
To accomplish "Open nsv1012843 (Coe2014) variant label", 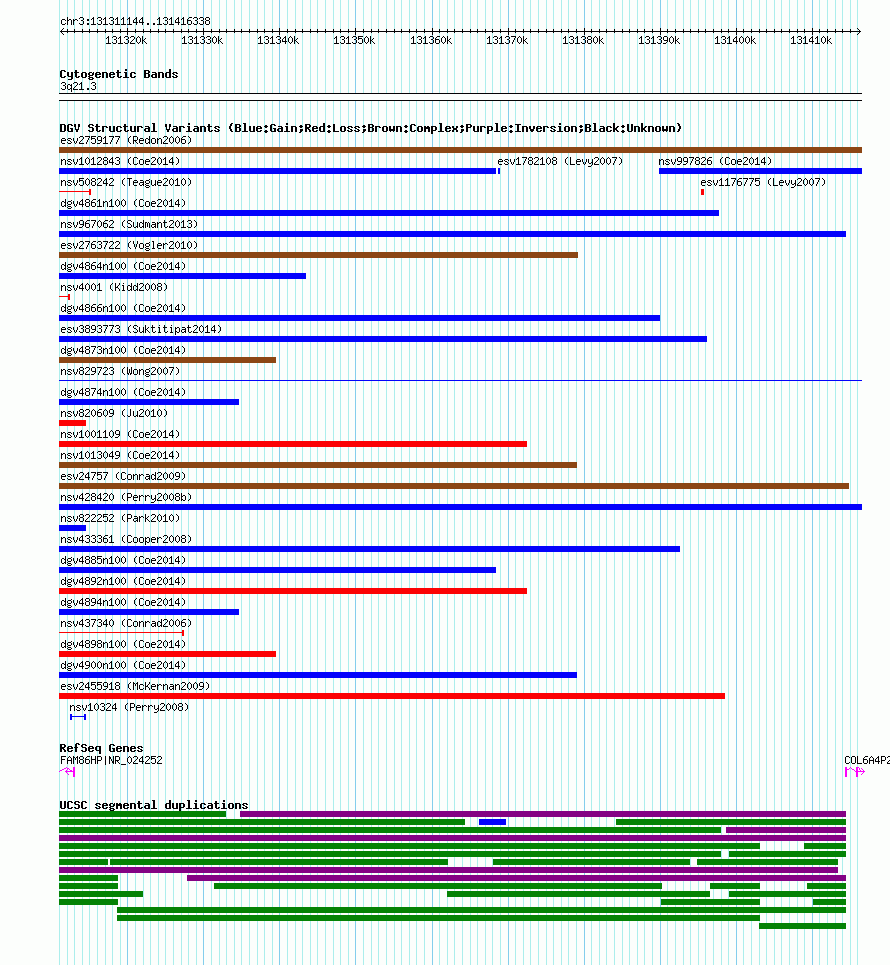I will click(x=120, y=161).
